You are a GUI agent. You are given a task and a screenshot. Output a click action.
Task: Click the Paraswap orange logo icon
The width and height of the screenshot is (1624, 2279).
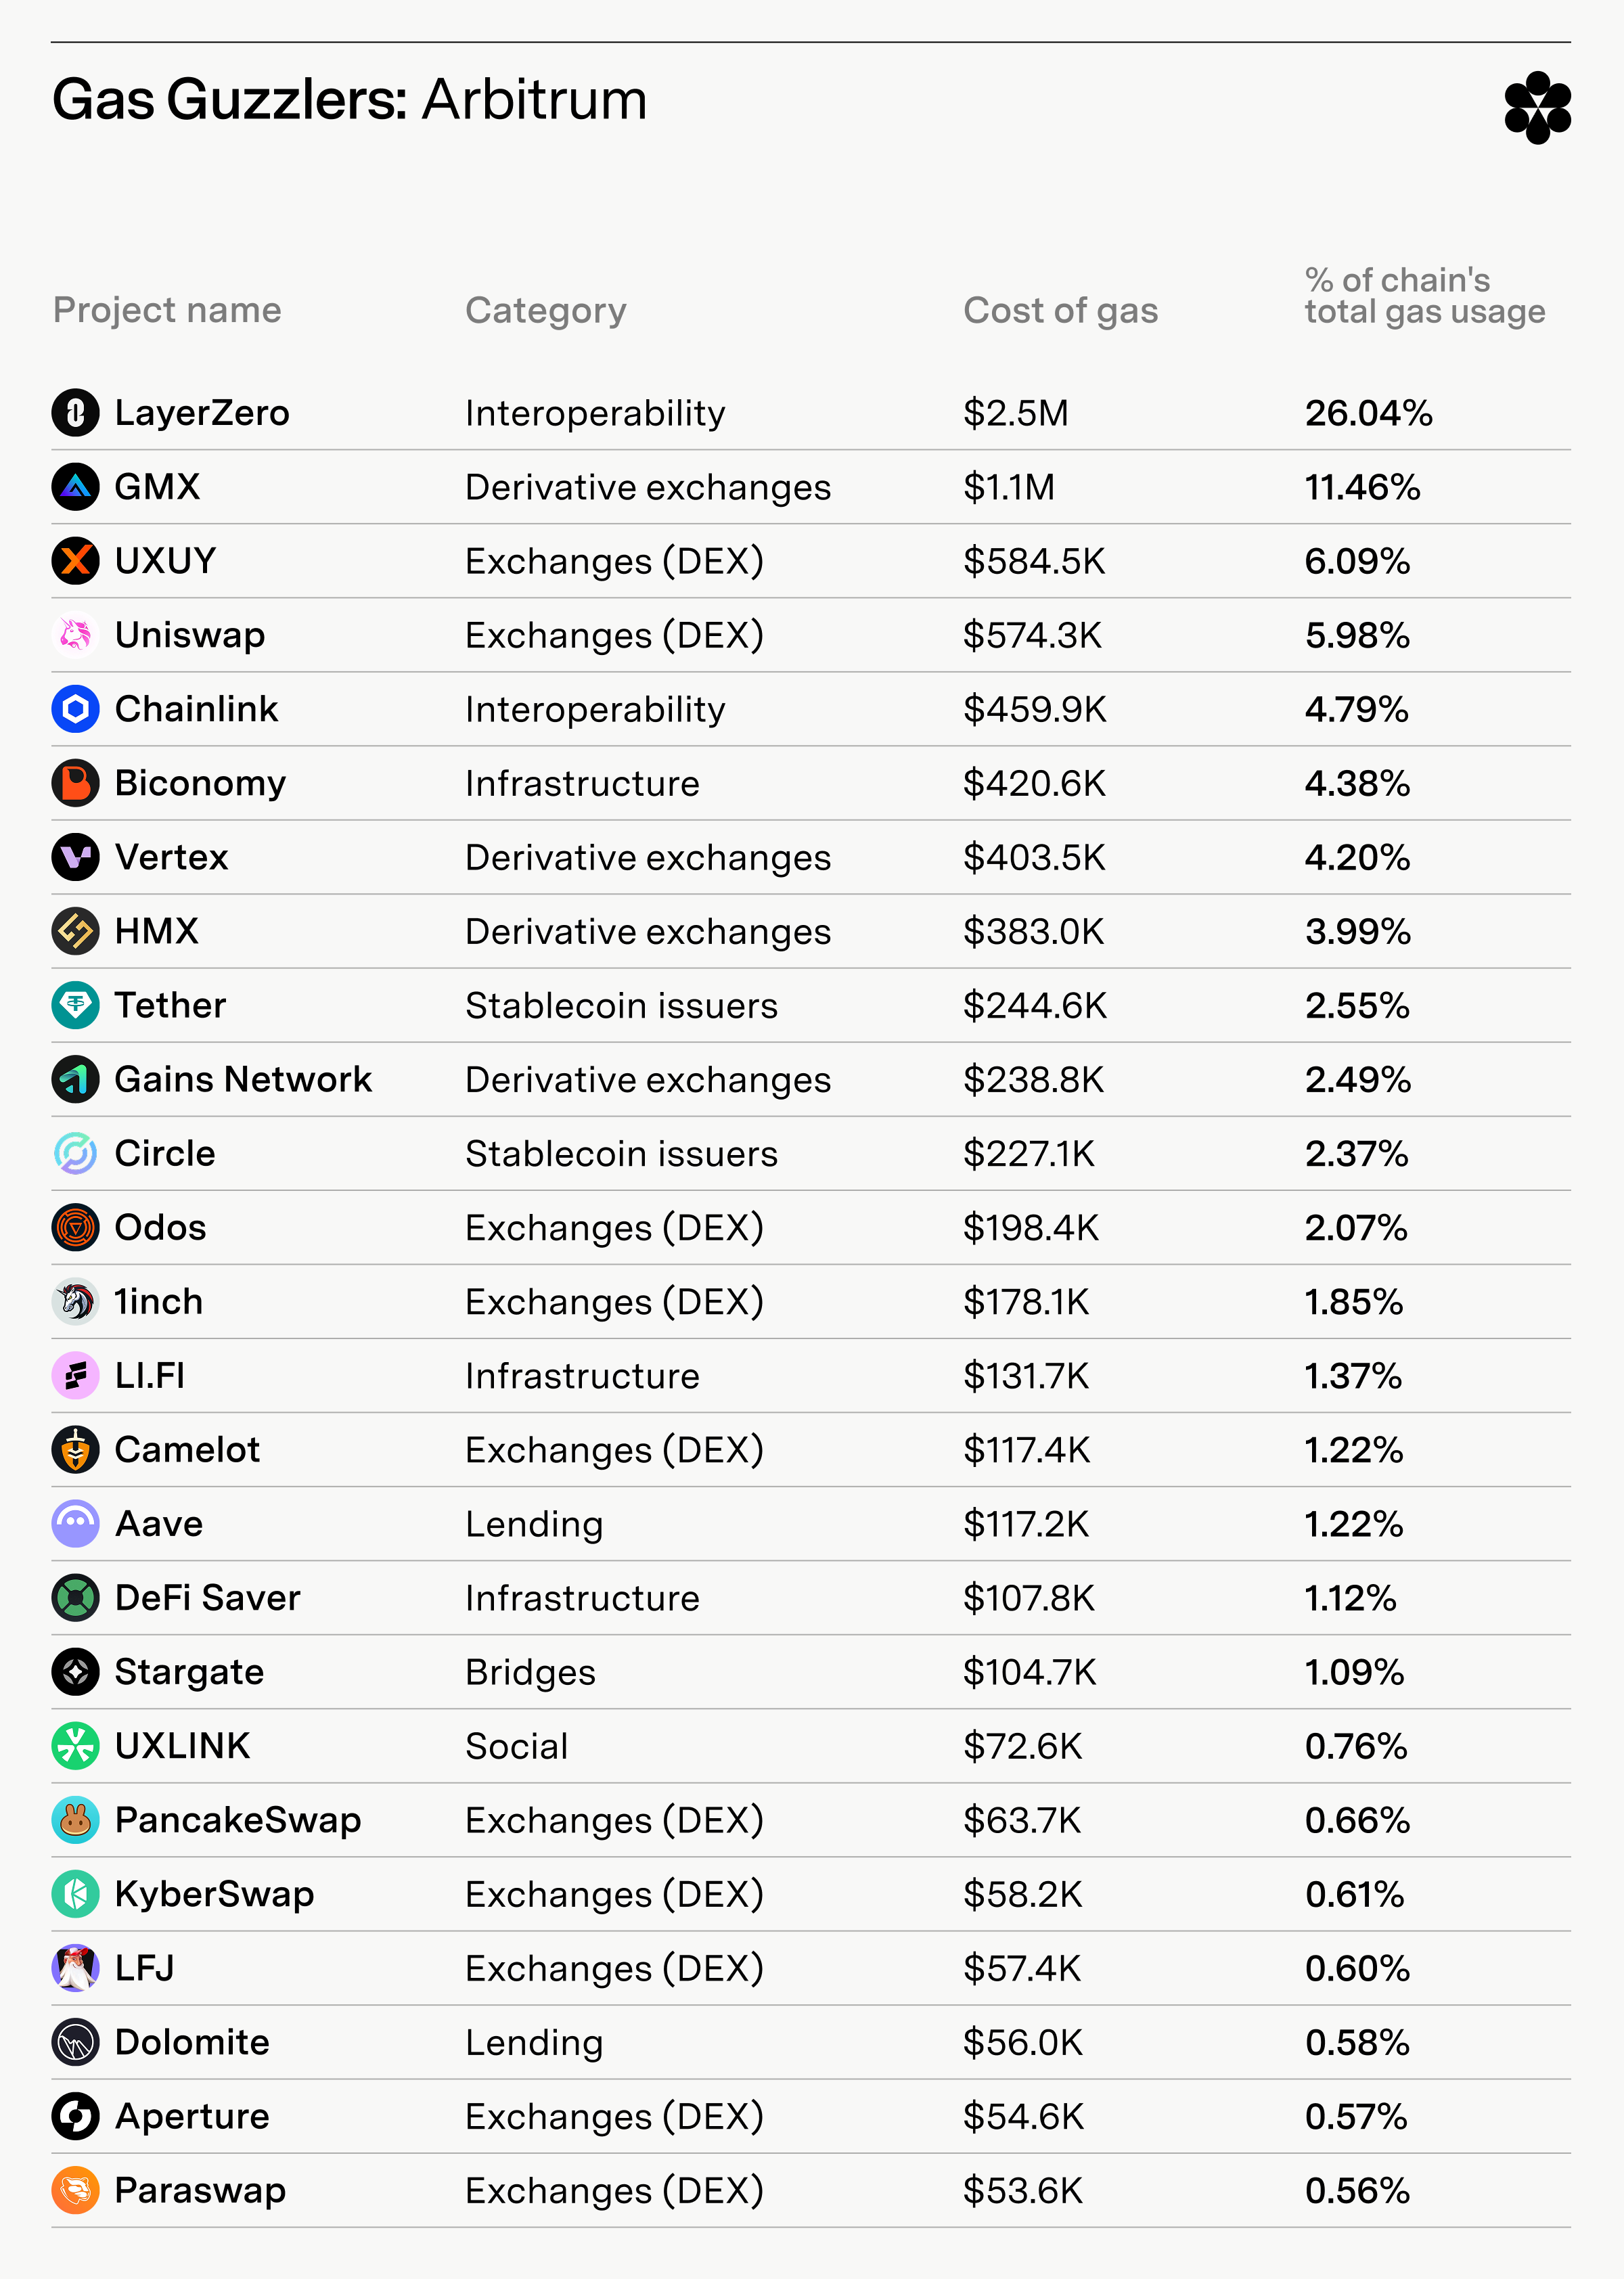click(75, 2190)
